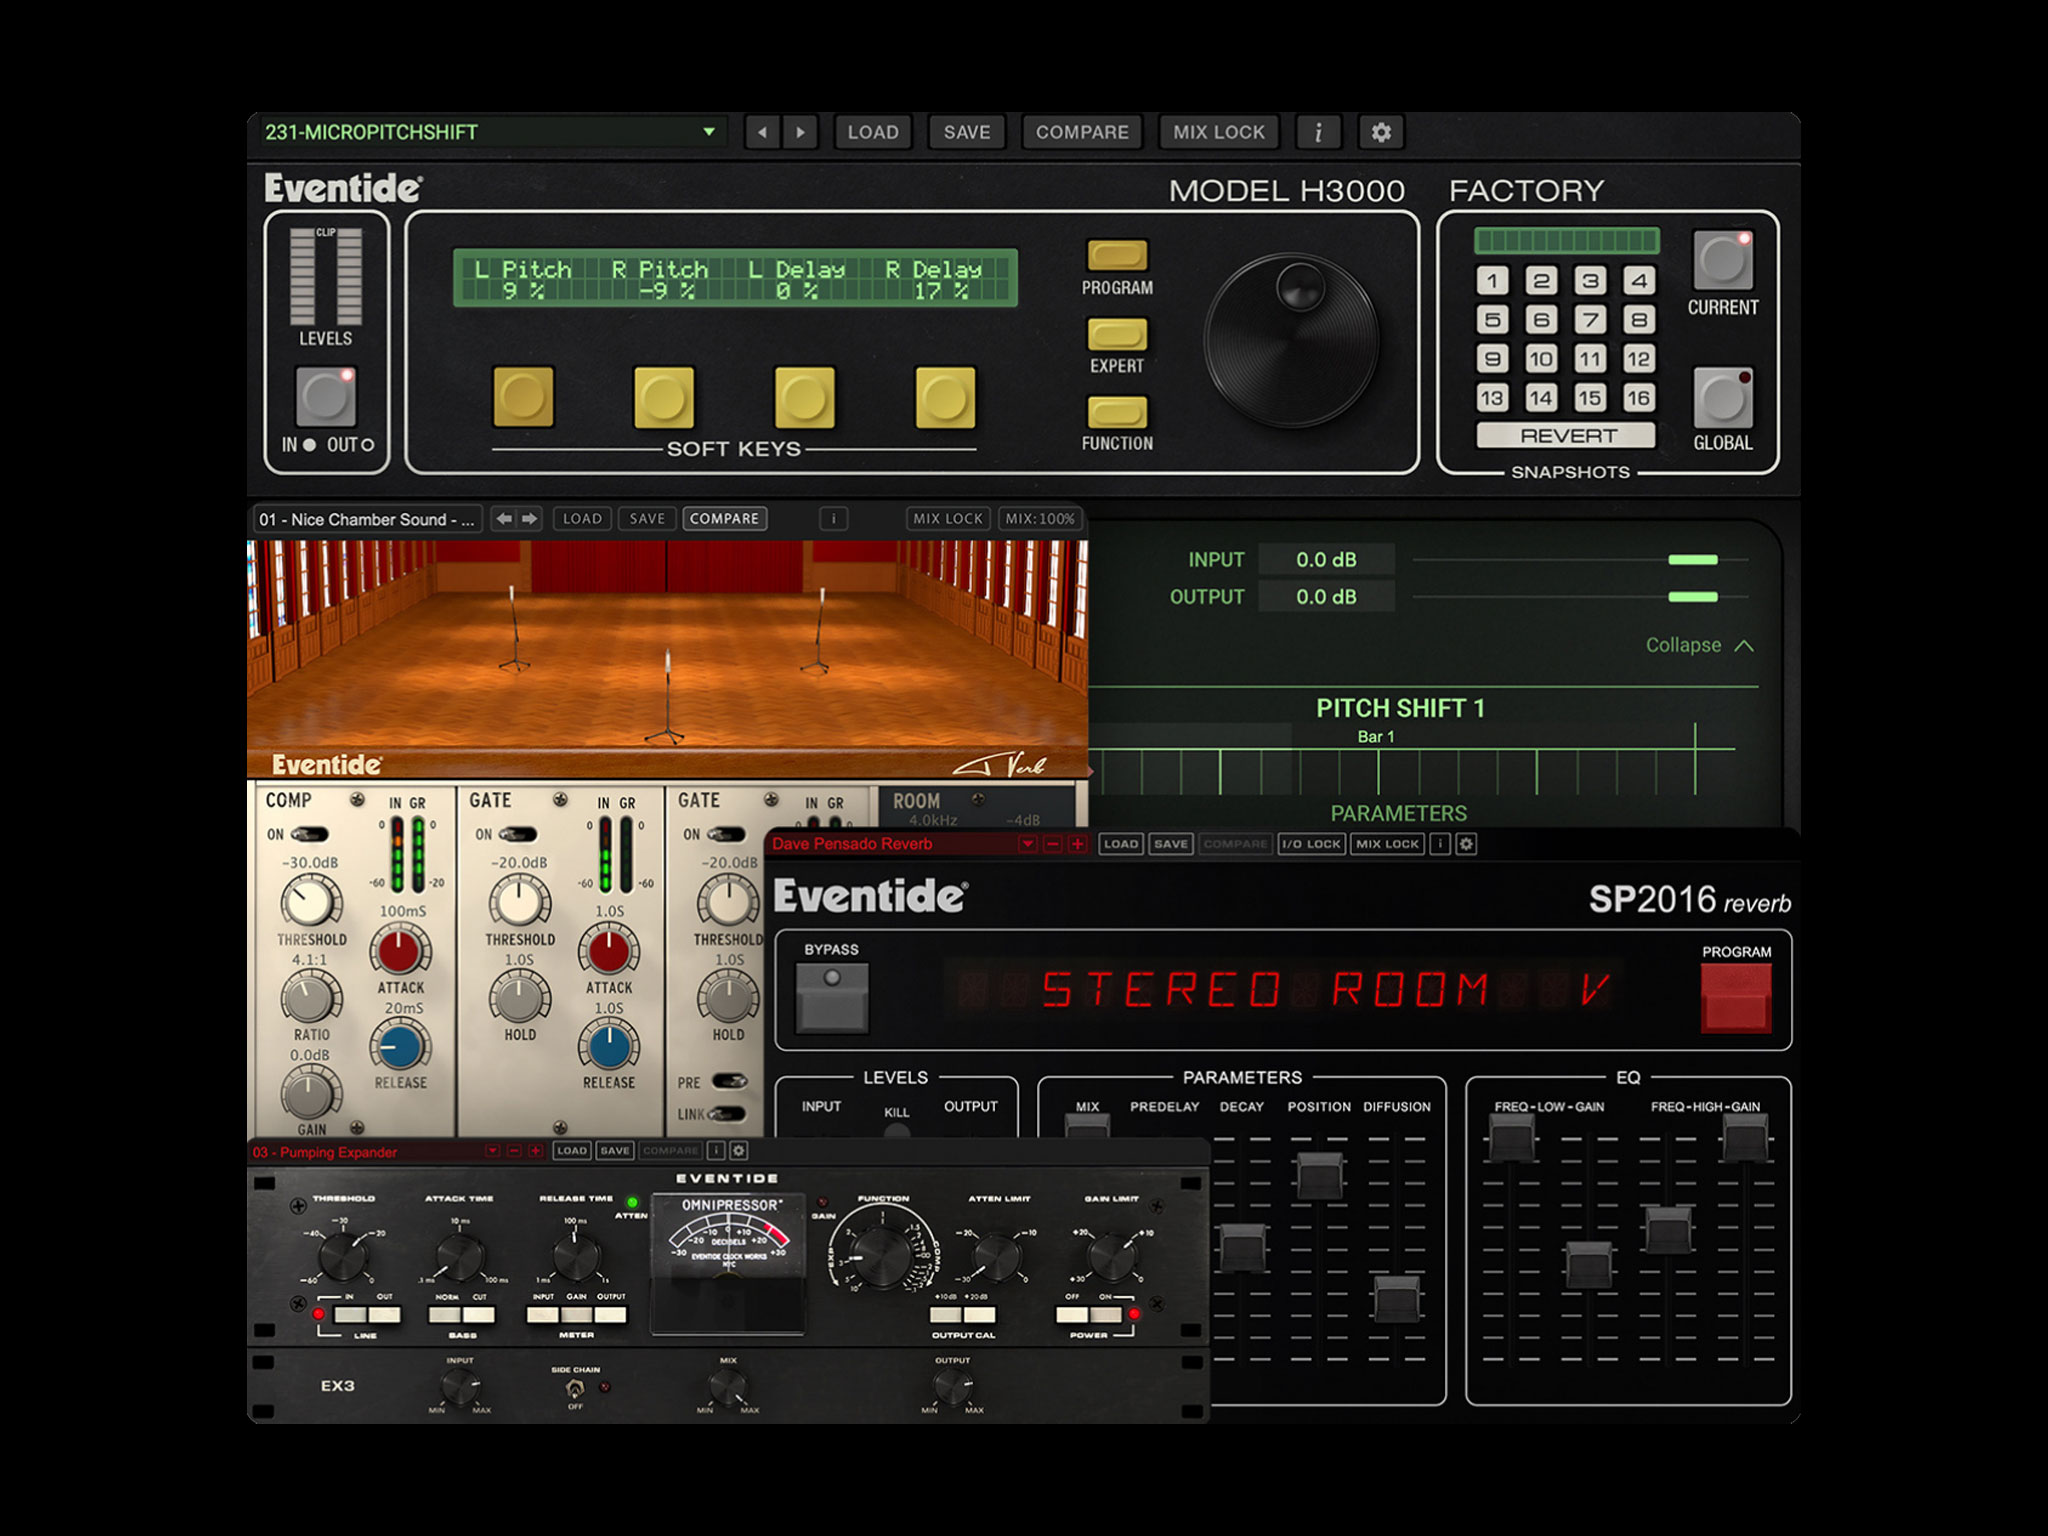The image size is (2048, 1536).
Task: Toggle COMP ON switch
Action: [x=311, y=834]
